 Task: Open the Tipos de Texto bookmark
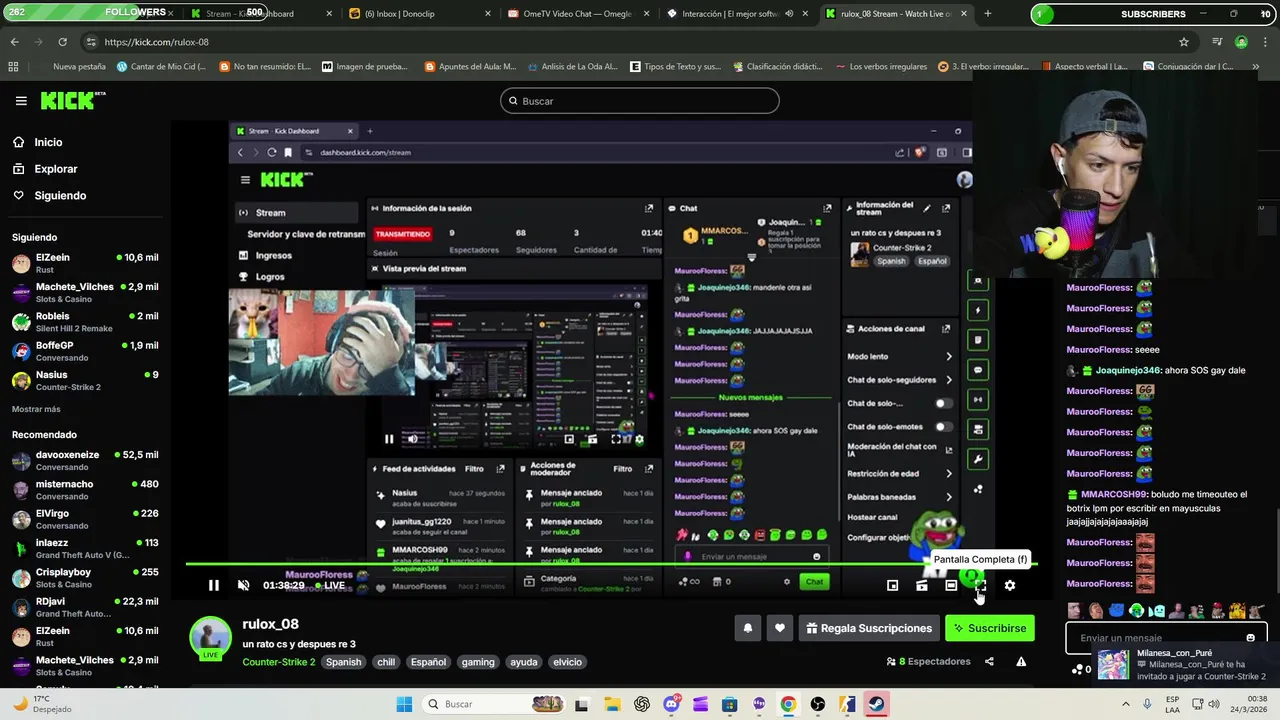(675, 66)
